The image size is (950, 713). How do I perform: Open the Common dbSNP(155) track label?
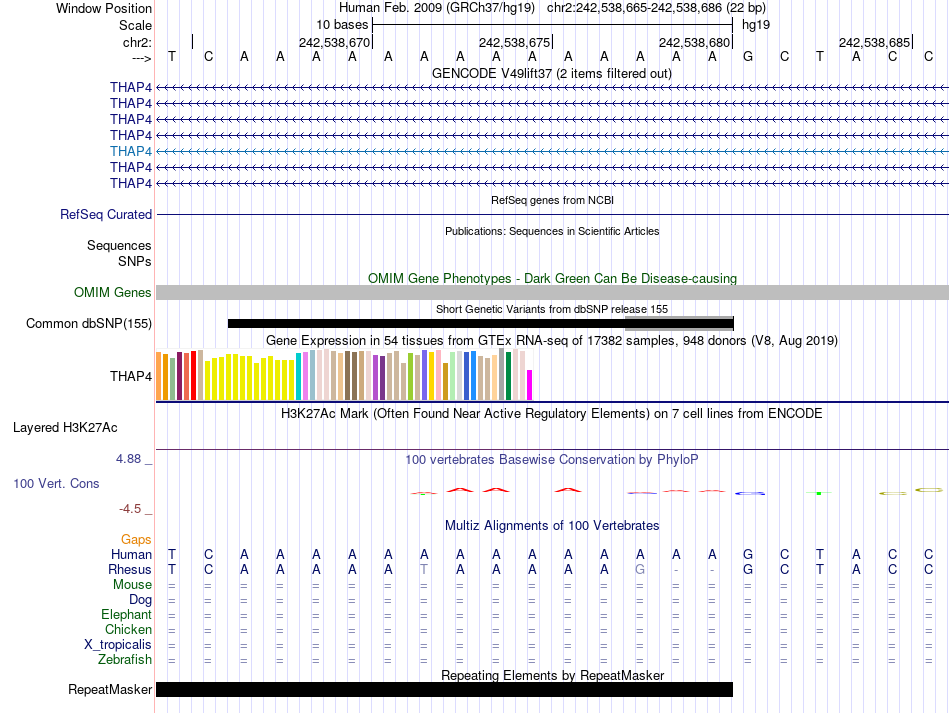click(89, 323)
